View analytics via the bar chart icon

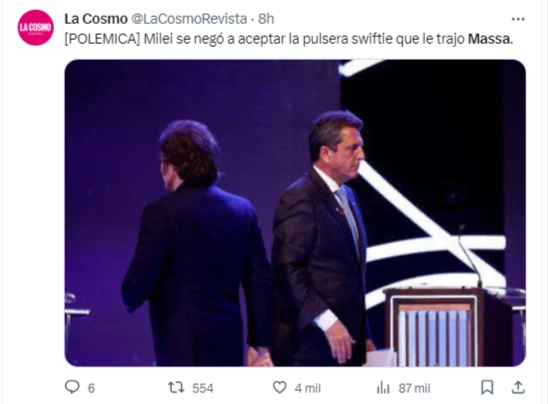383,388
